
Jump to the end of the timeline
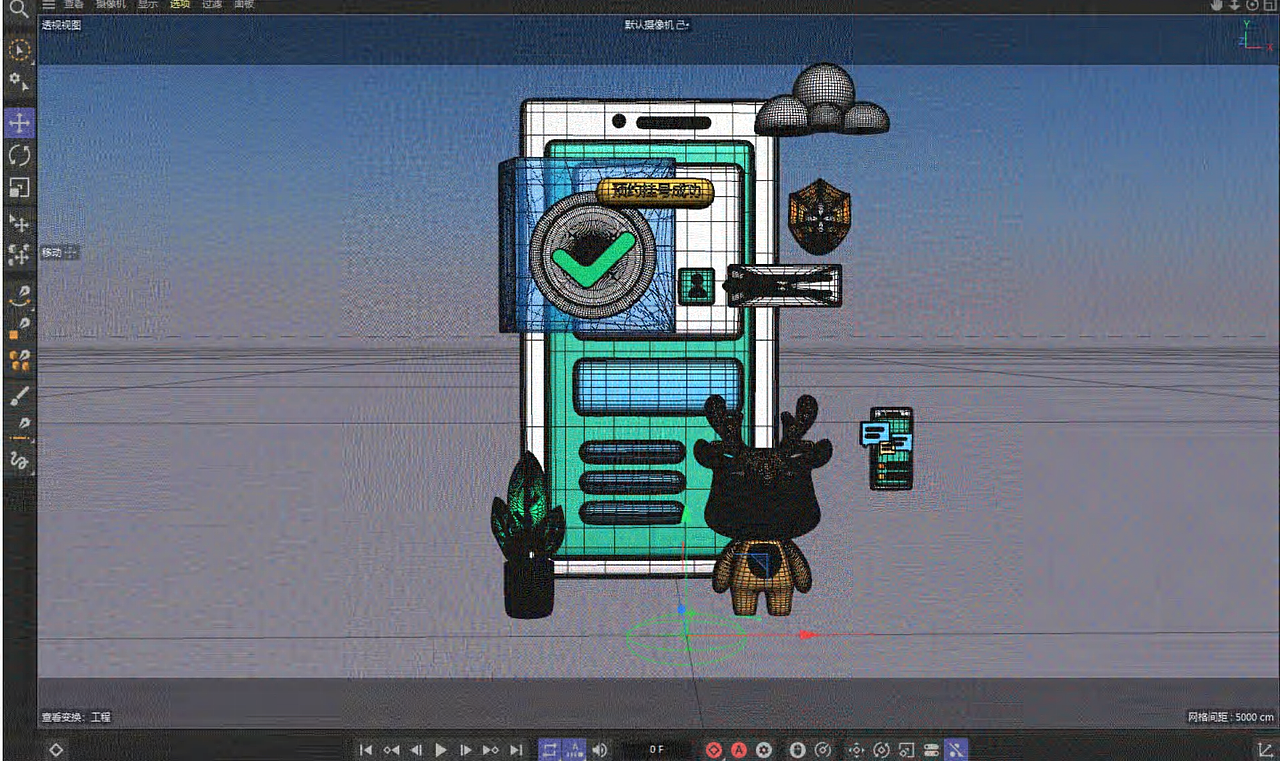click(x=516, y=750)
